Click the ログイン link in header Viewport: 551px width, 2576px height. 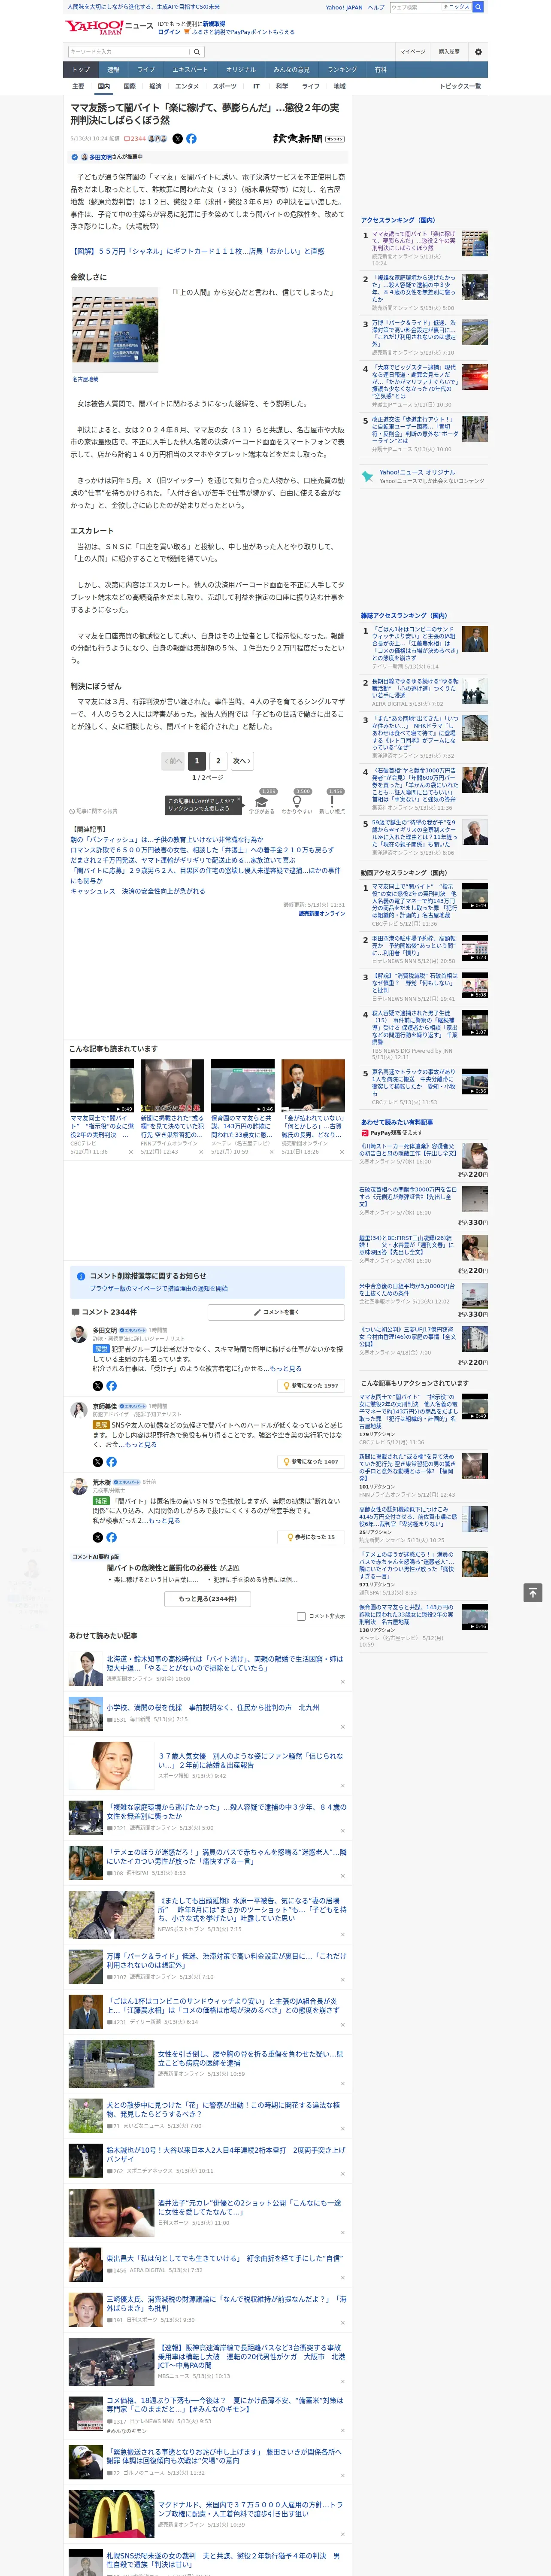169,32
